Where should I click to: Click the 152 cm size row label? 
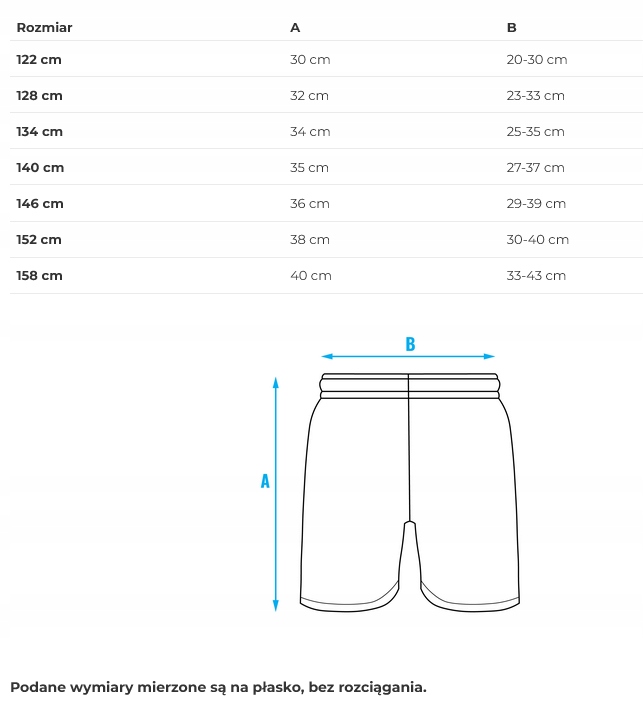point(39,239)
